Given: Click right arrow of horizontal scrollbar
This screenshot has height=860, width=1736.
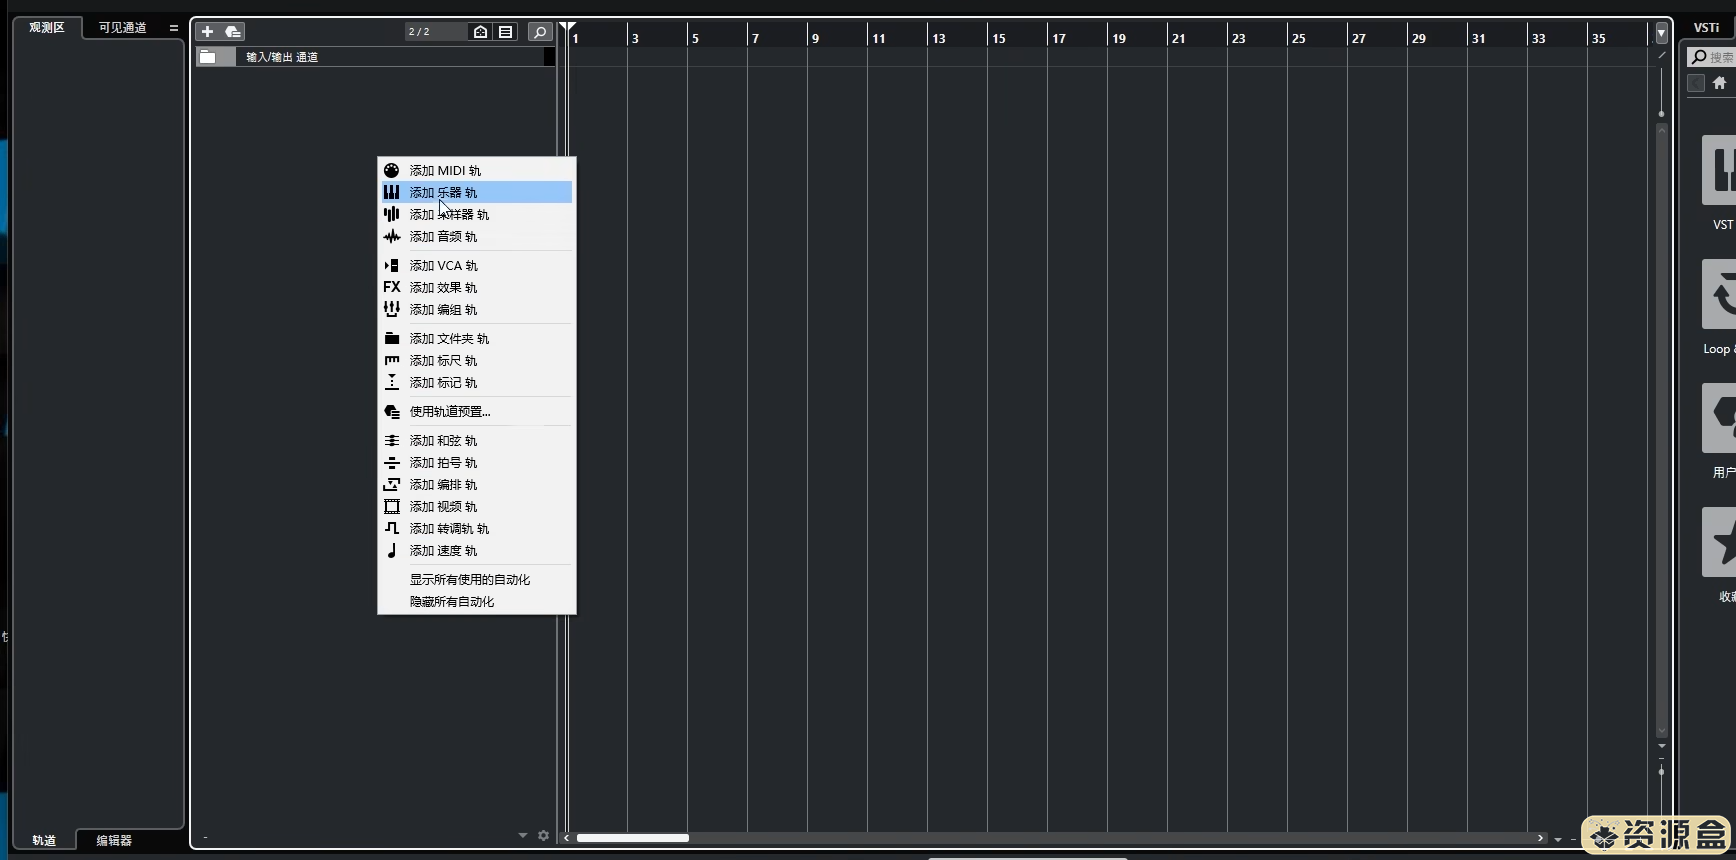Looking at the screenshot, I should coord(1540,838).
